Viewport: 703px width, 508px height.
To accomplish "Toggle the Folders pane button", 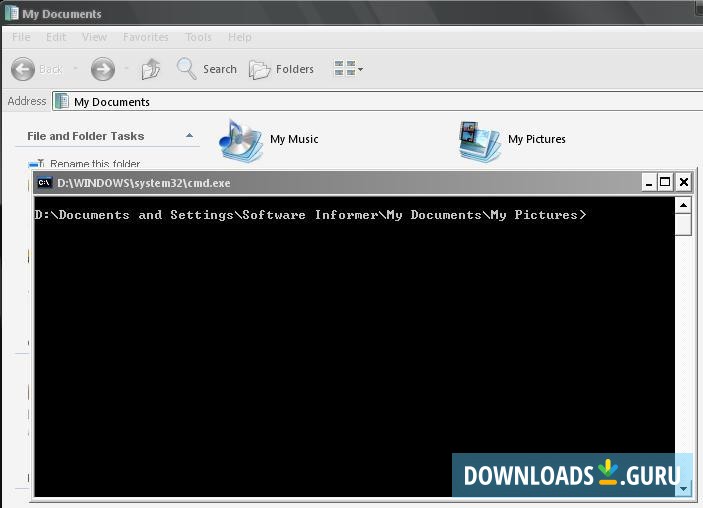I will coord(281,69).
